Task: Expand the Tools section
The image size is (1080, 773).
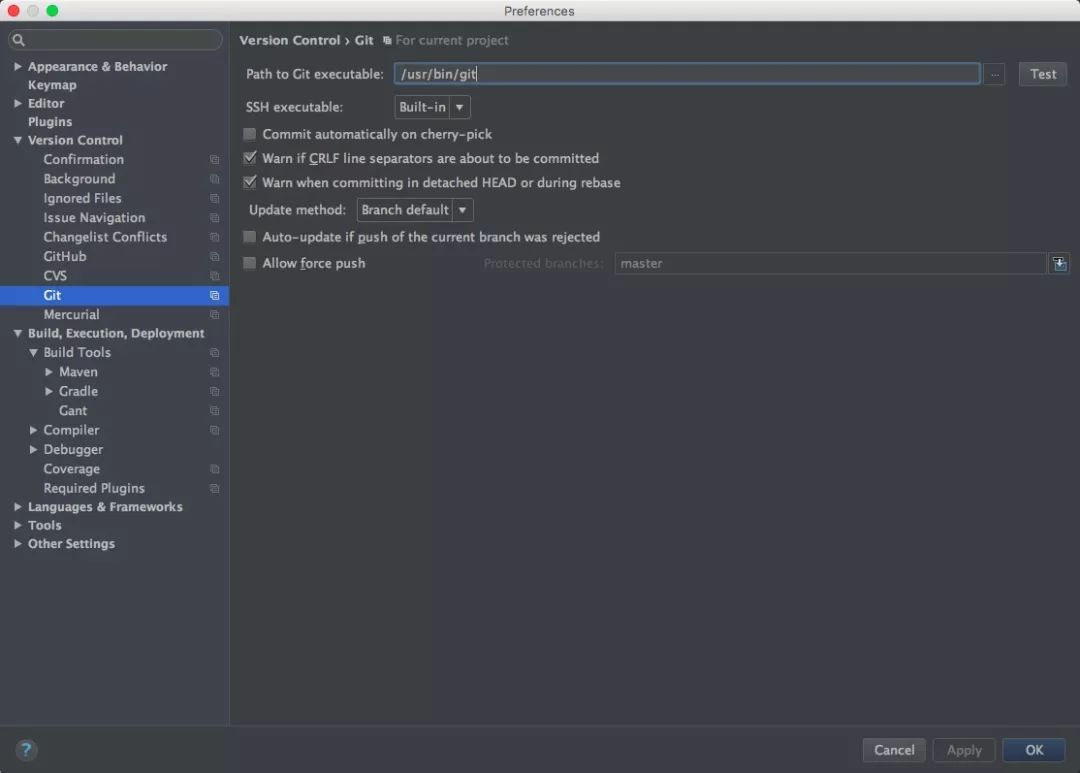Action: (x=18, y=525)
